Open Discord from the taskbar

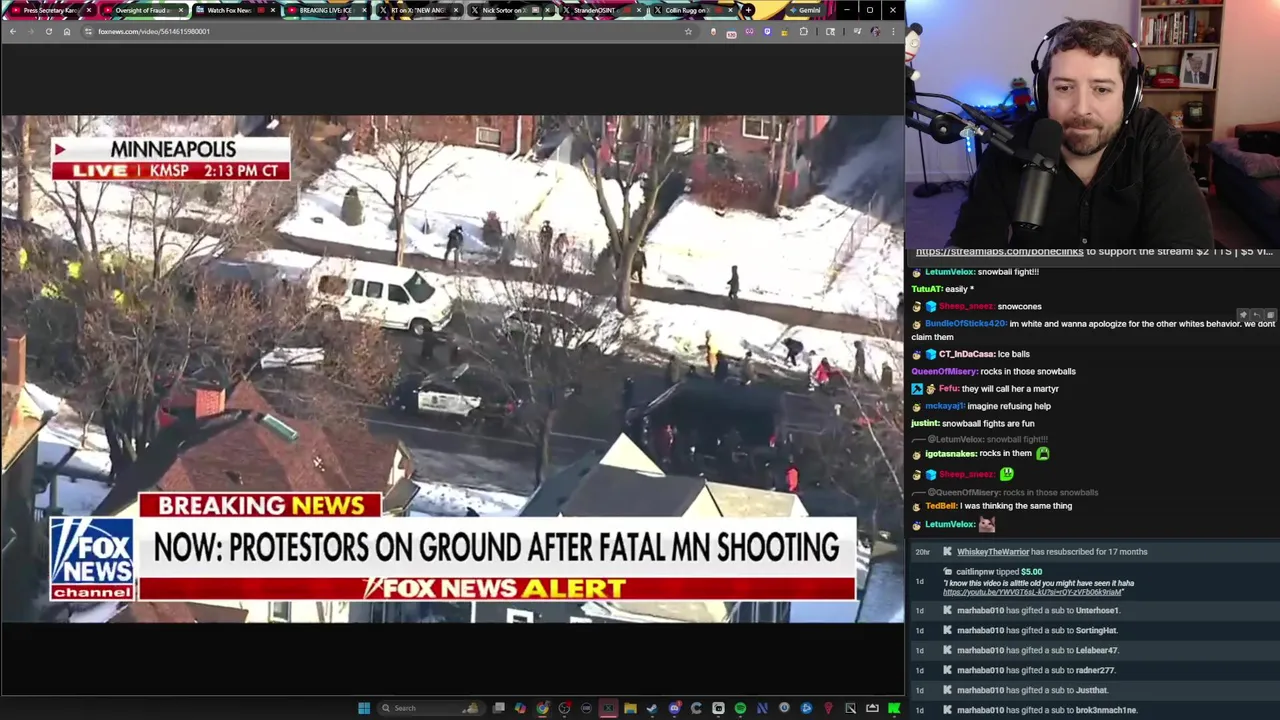tap(674, 708)
